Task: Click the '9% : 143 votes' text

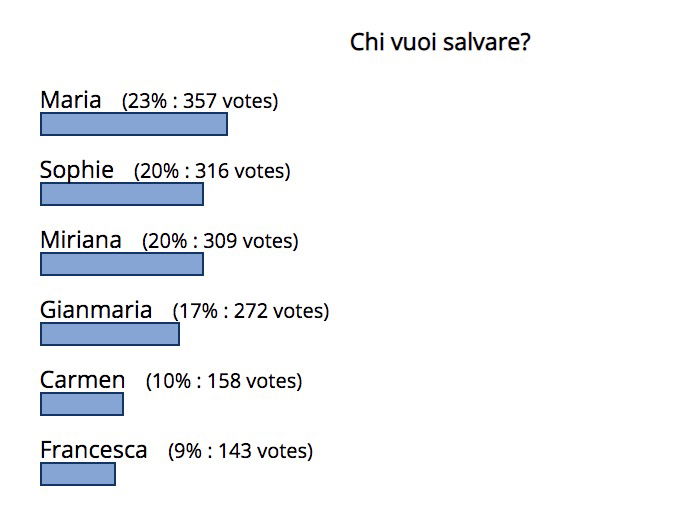Action: [240, 451]
